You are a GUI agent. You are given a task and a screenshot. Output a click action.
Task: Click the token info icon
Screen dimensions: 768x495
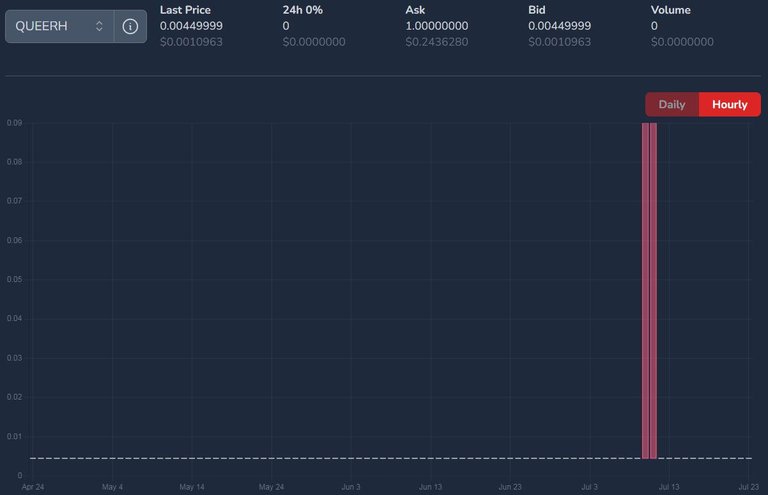tap(130, 26)
